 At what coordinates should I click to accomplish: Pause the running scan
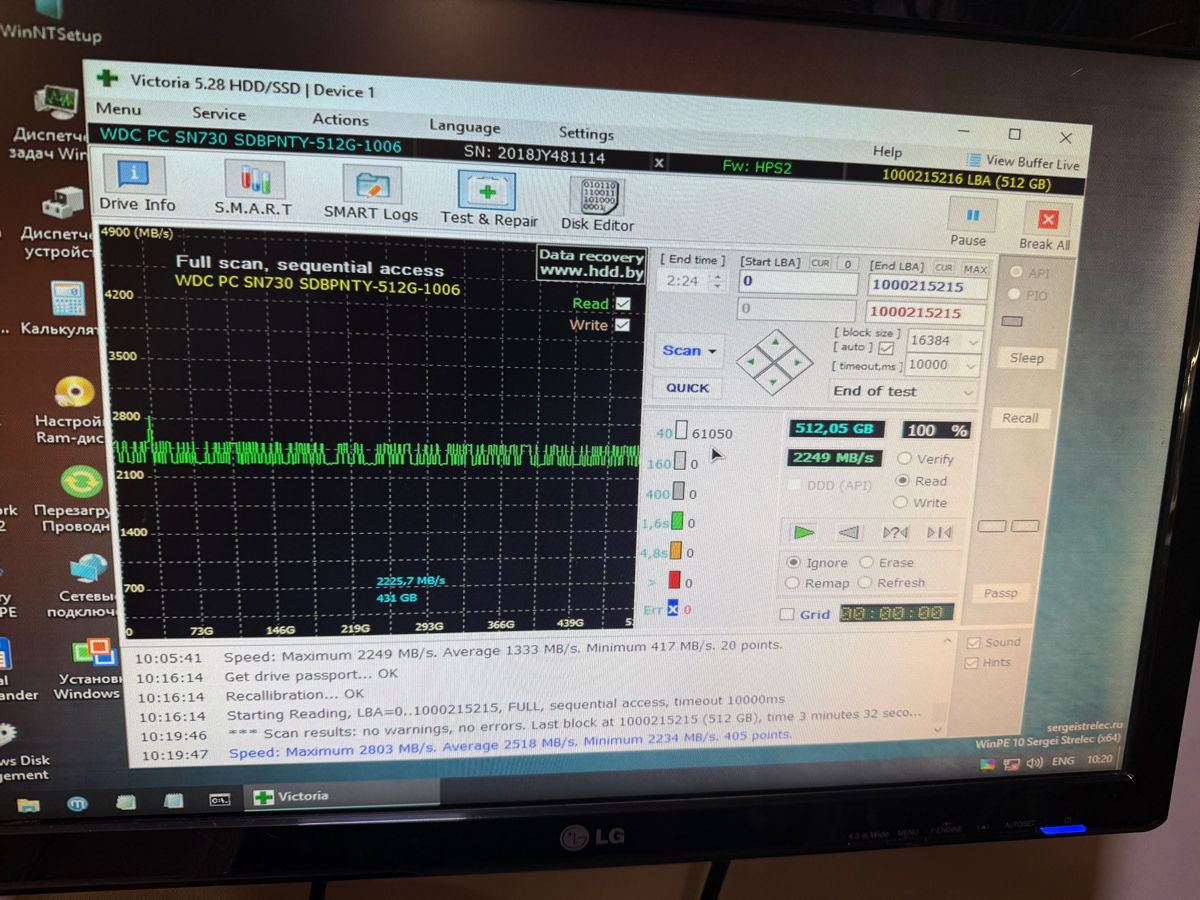(968, 224)
